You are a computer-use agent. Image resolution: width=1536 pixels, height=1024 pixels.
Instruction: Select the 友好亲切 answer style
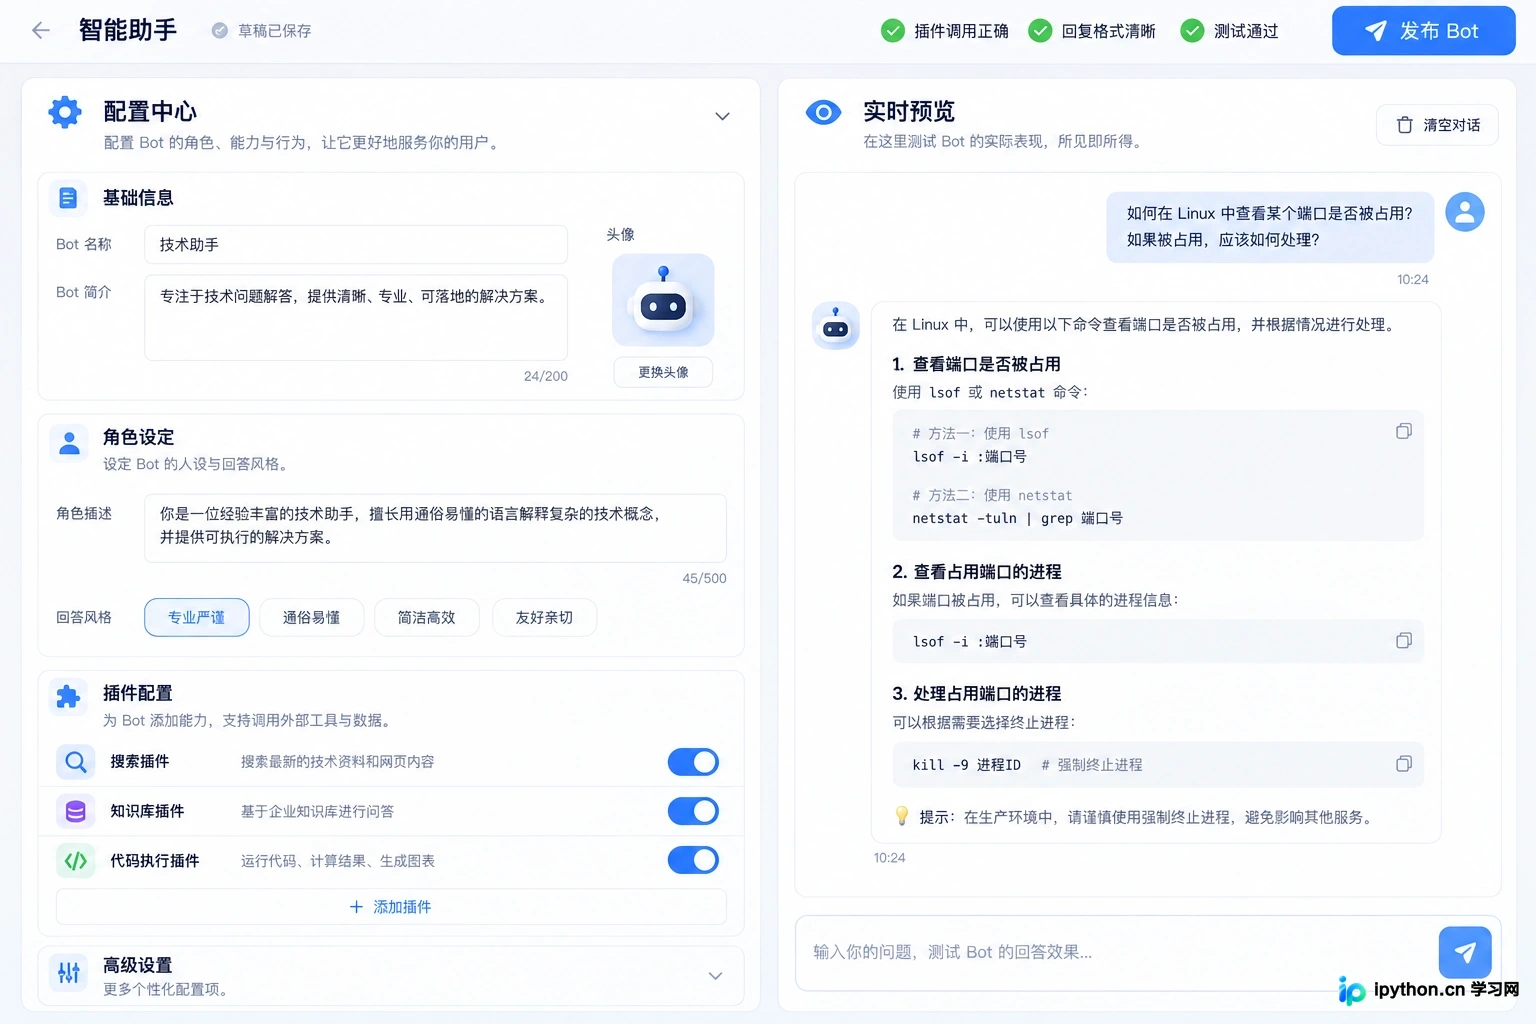[544, 617]
